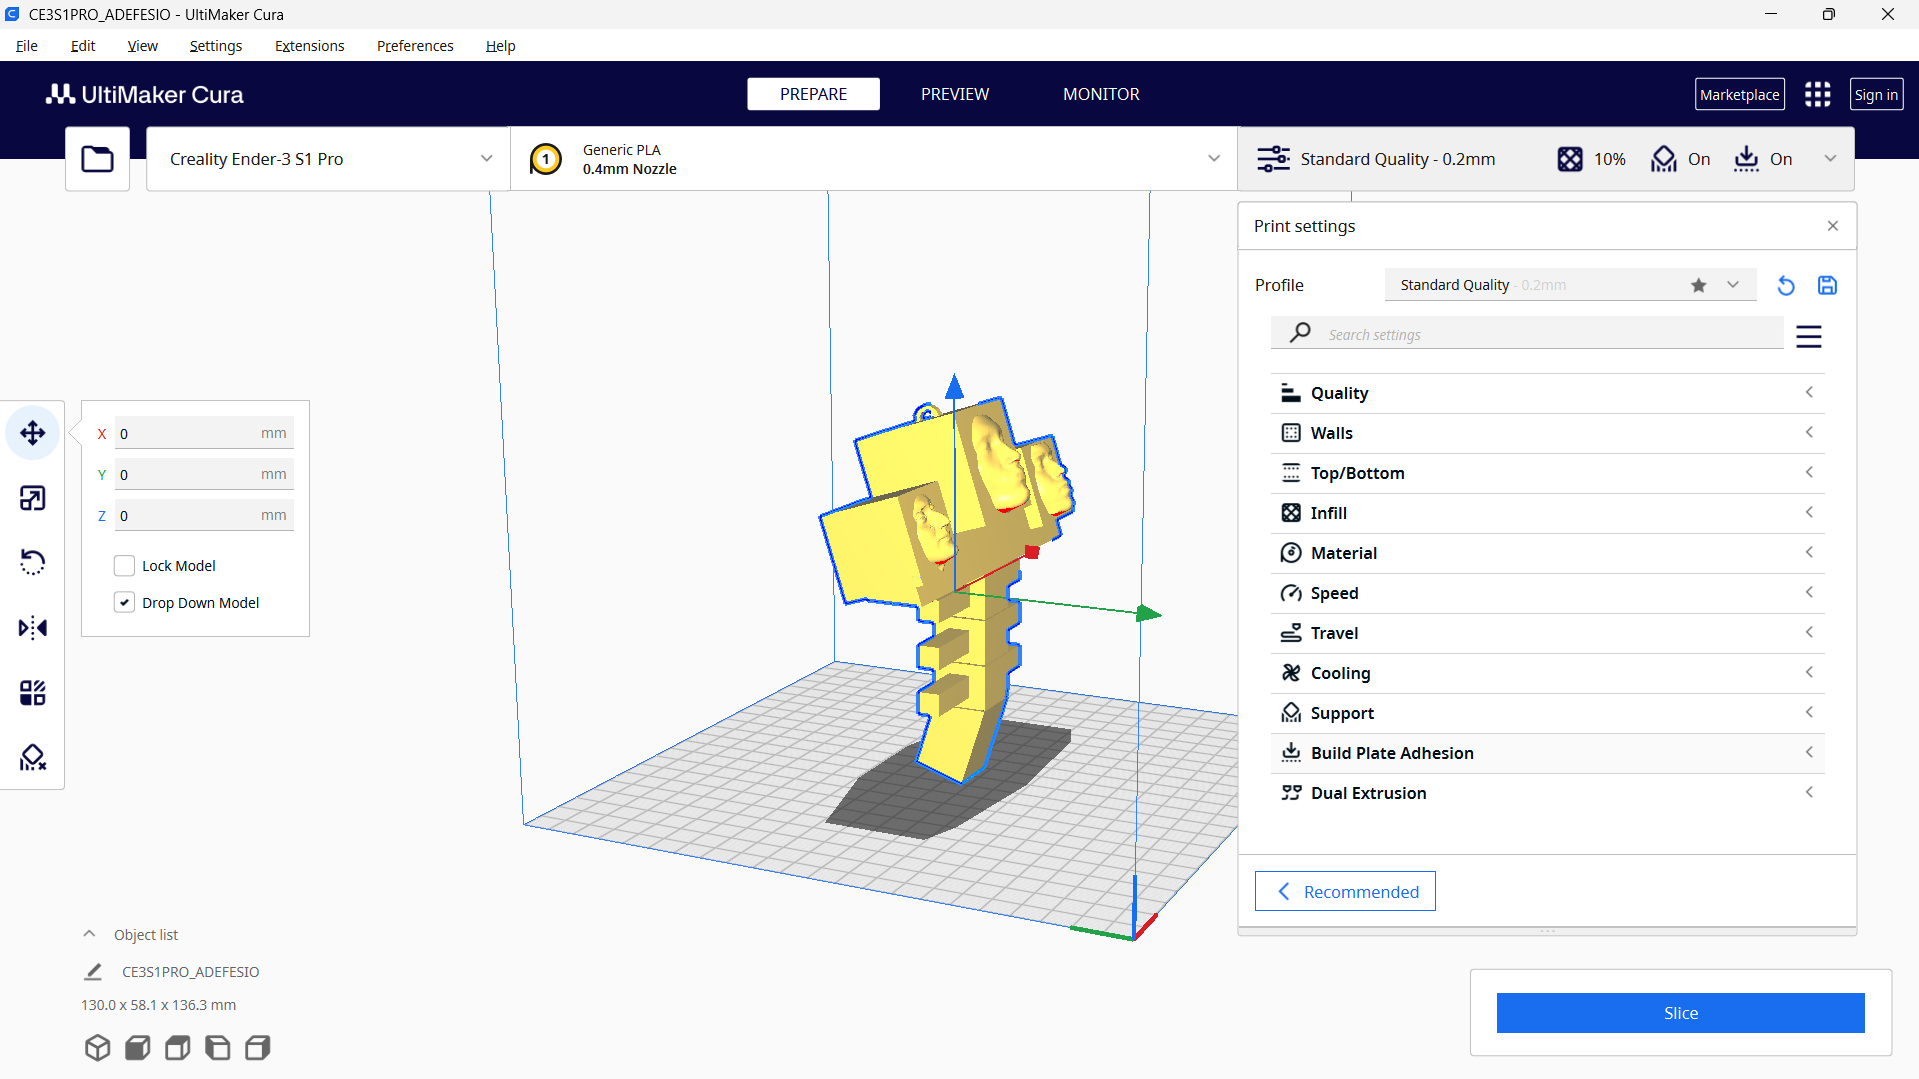
Task: Expand the Speed settings section
Action: coord(1547,593)
